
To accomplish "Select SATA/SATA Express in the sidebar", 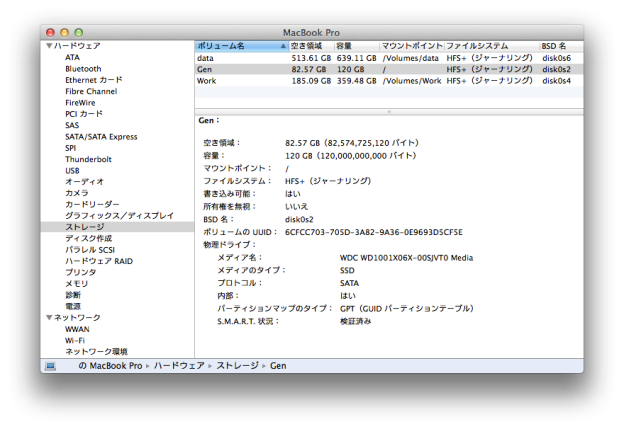I will (101, 137).
